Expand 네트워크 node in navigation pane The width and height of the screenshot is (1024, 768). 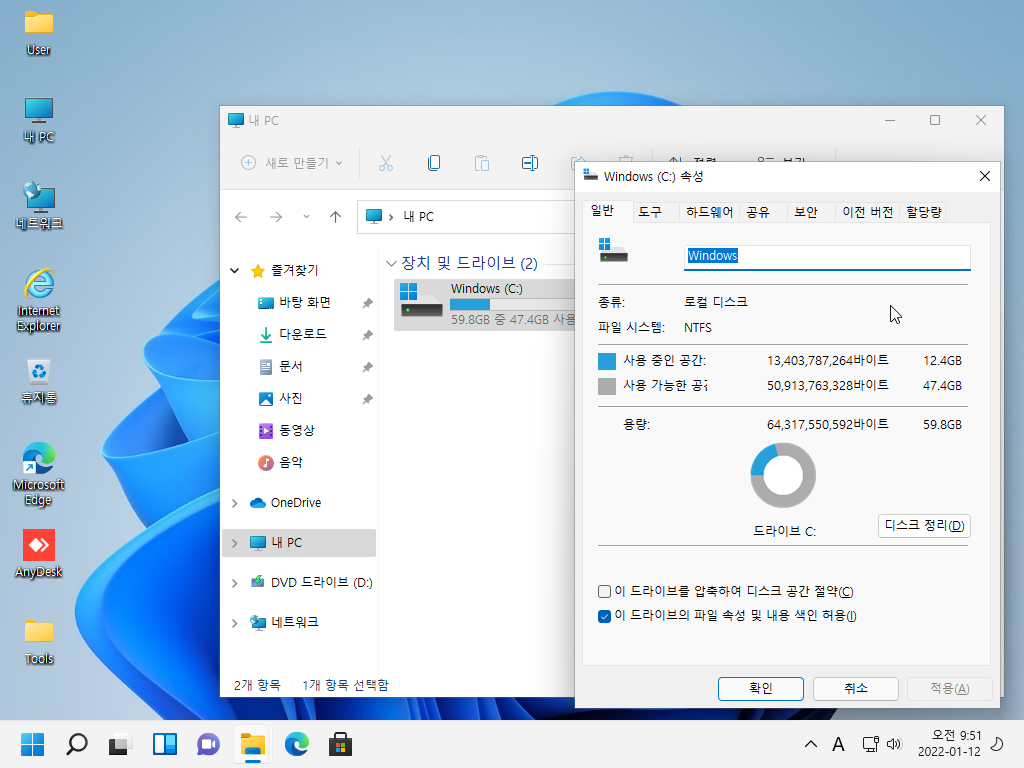[234, 622]
